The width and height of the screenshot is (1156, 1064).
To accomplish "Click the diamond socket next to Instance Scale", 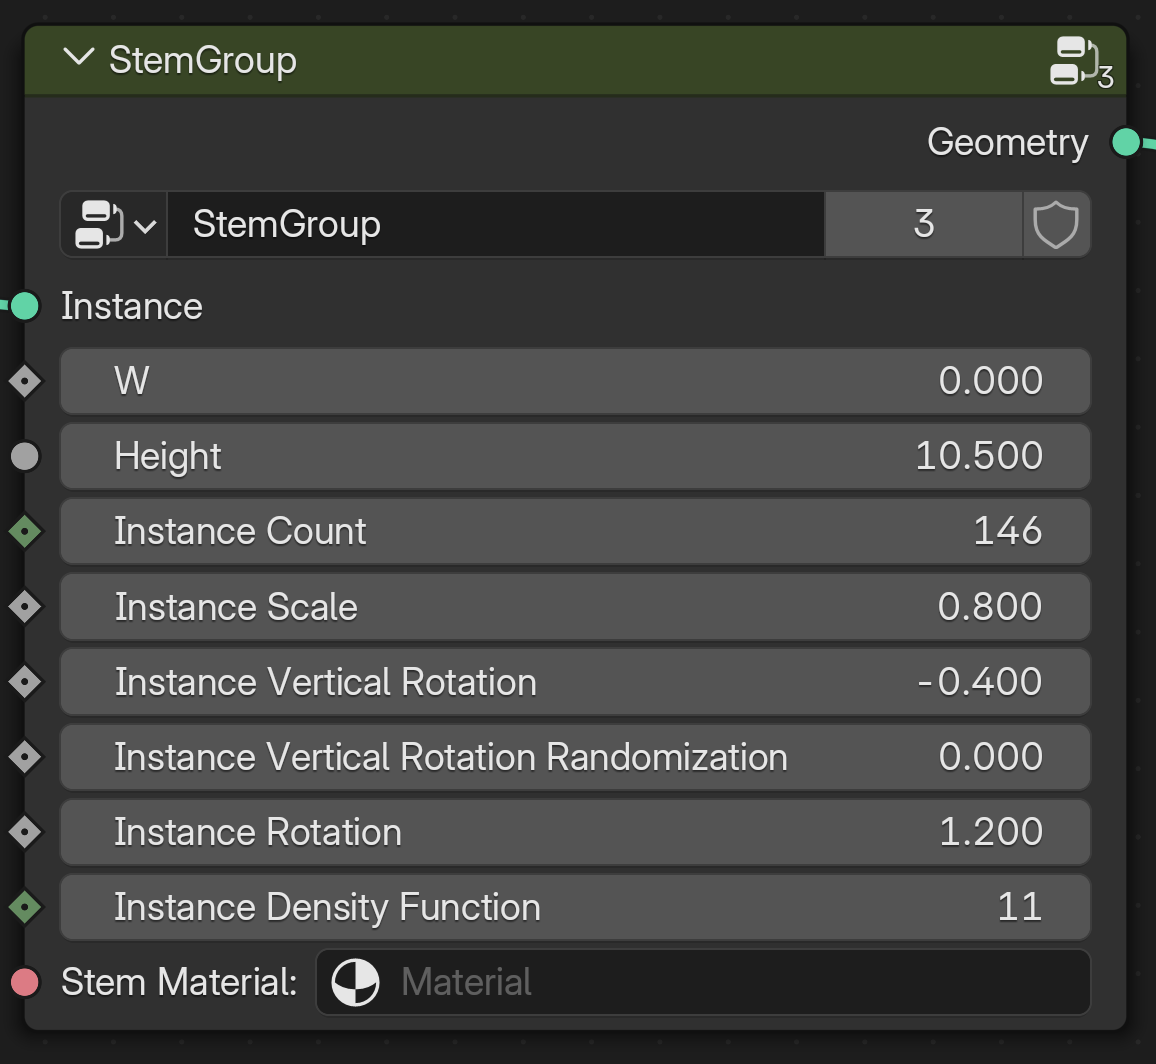I will [x=27, y=606].
